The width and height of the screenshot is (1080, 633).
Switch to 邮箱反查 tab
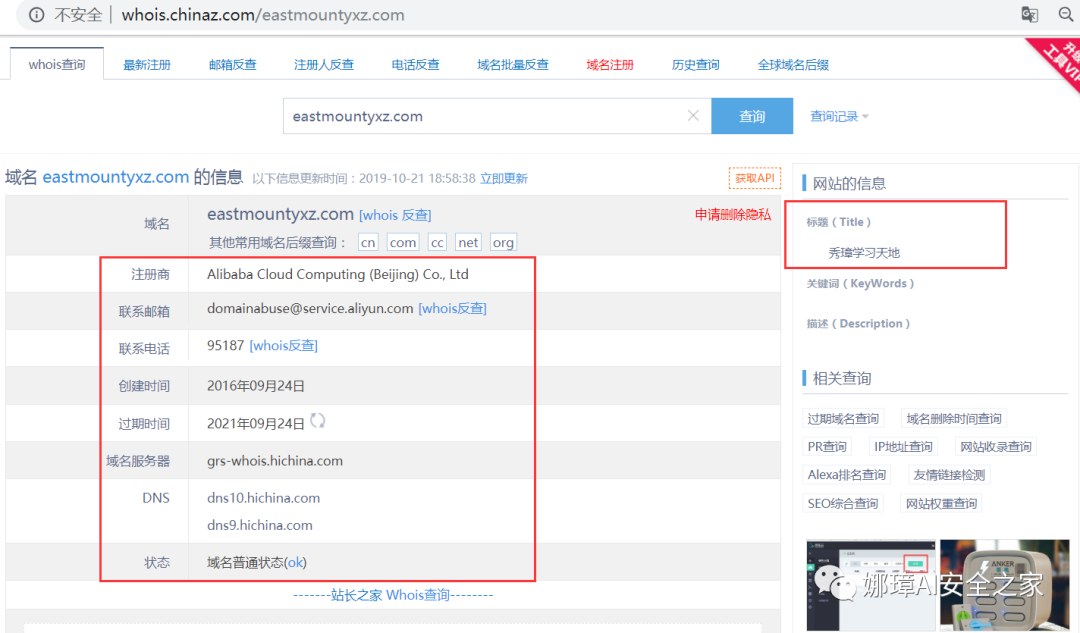pos(233,65)
